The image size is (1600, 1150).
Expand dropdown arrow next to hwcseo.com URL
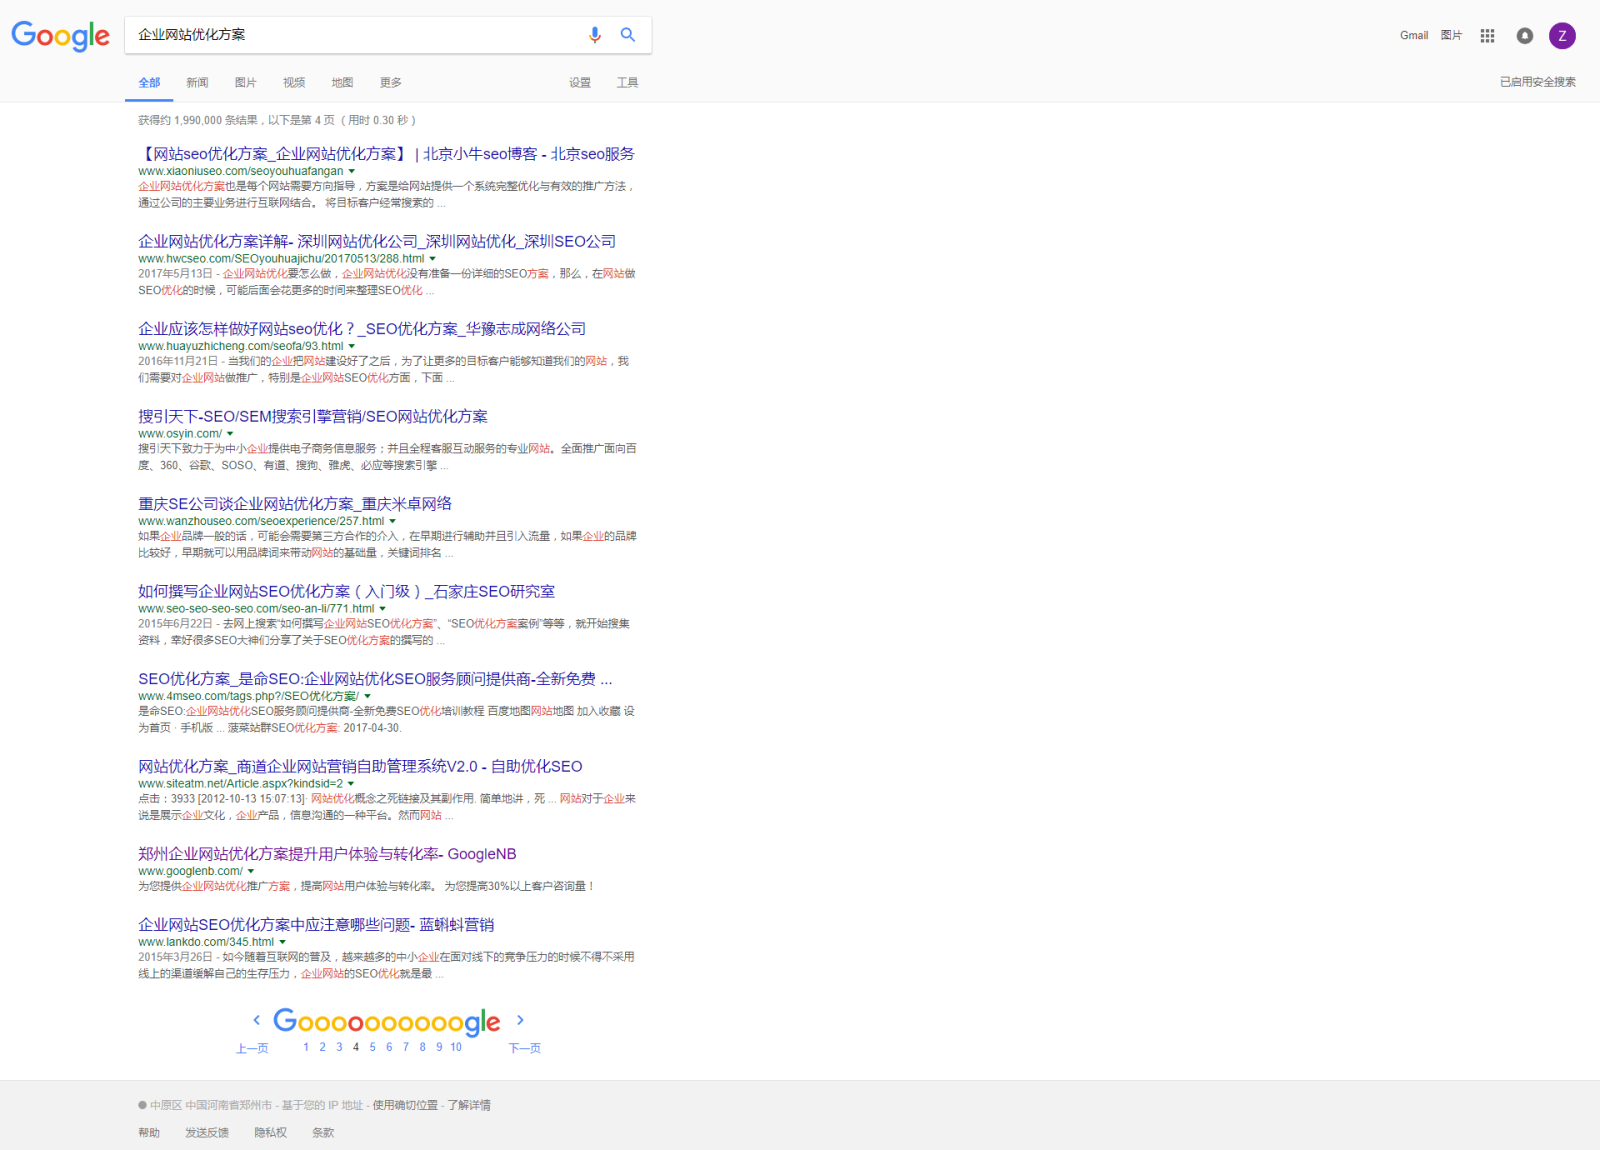(x=433, y=259)
